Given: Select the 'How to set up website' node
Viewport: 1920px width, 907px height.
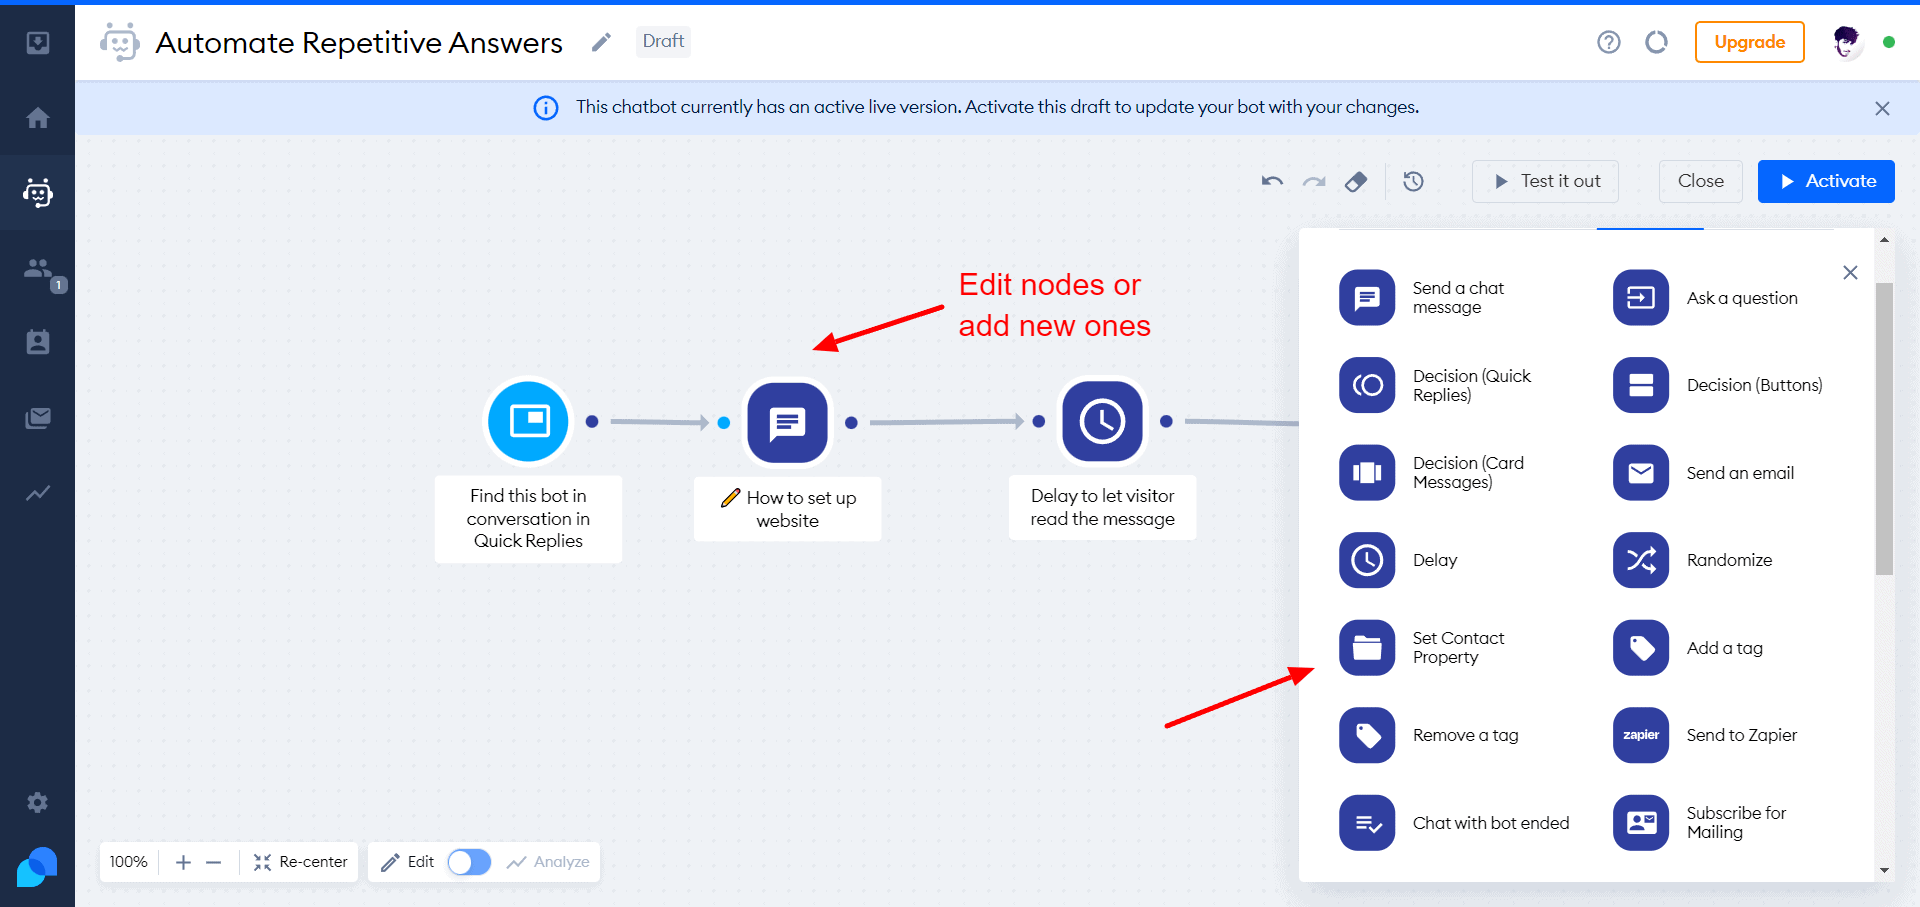Looking at the screenshot, I should (788, 422).
